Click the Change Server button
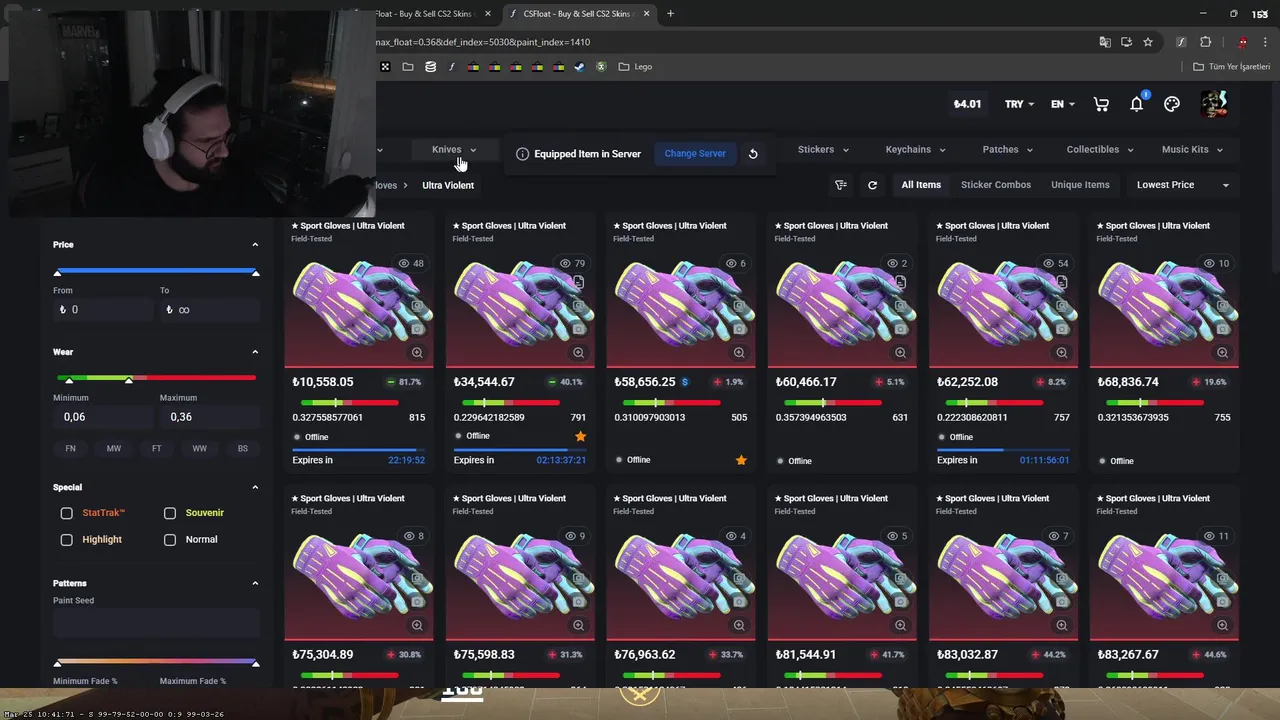The image size is (1280, 720). coord(695,154)
